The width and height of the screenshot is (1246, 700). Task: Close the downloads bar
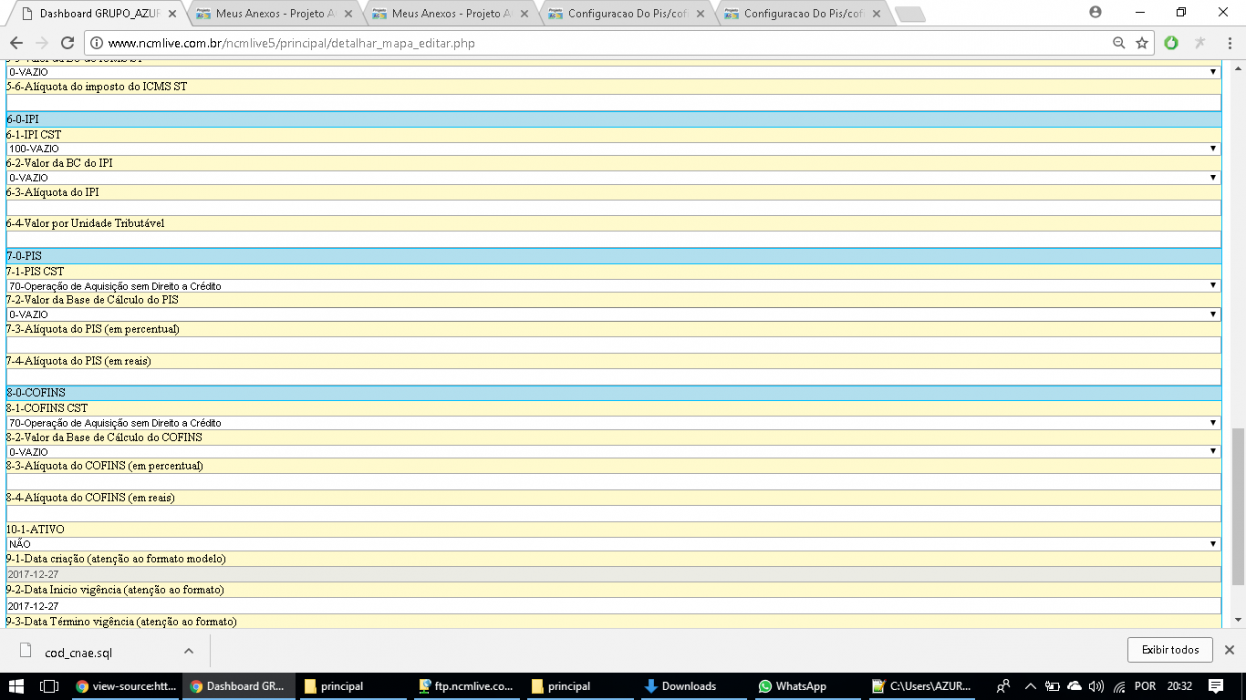[x=1229, y=650]
